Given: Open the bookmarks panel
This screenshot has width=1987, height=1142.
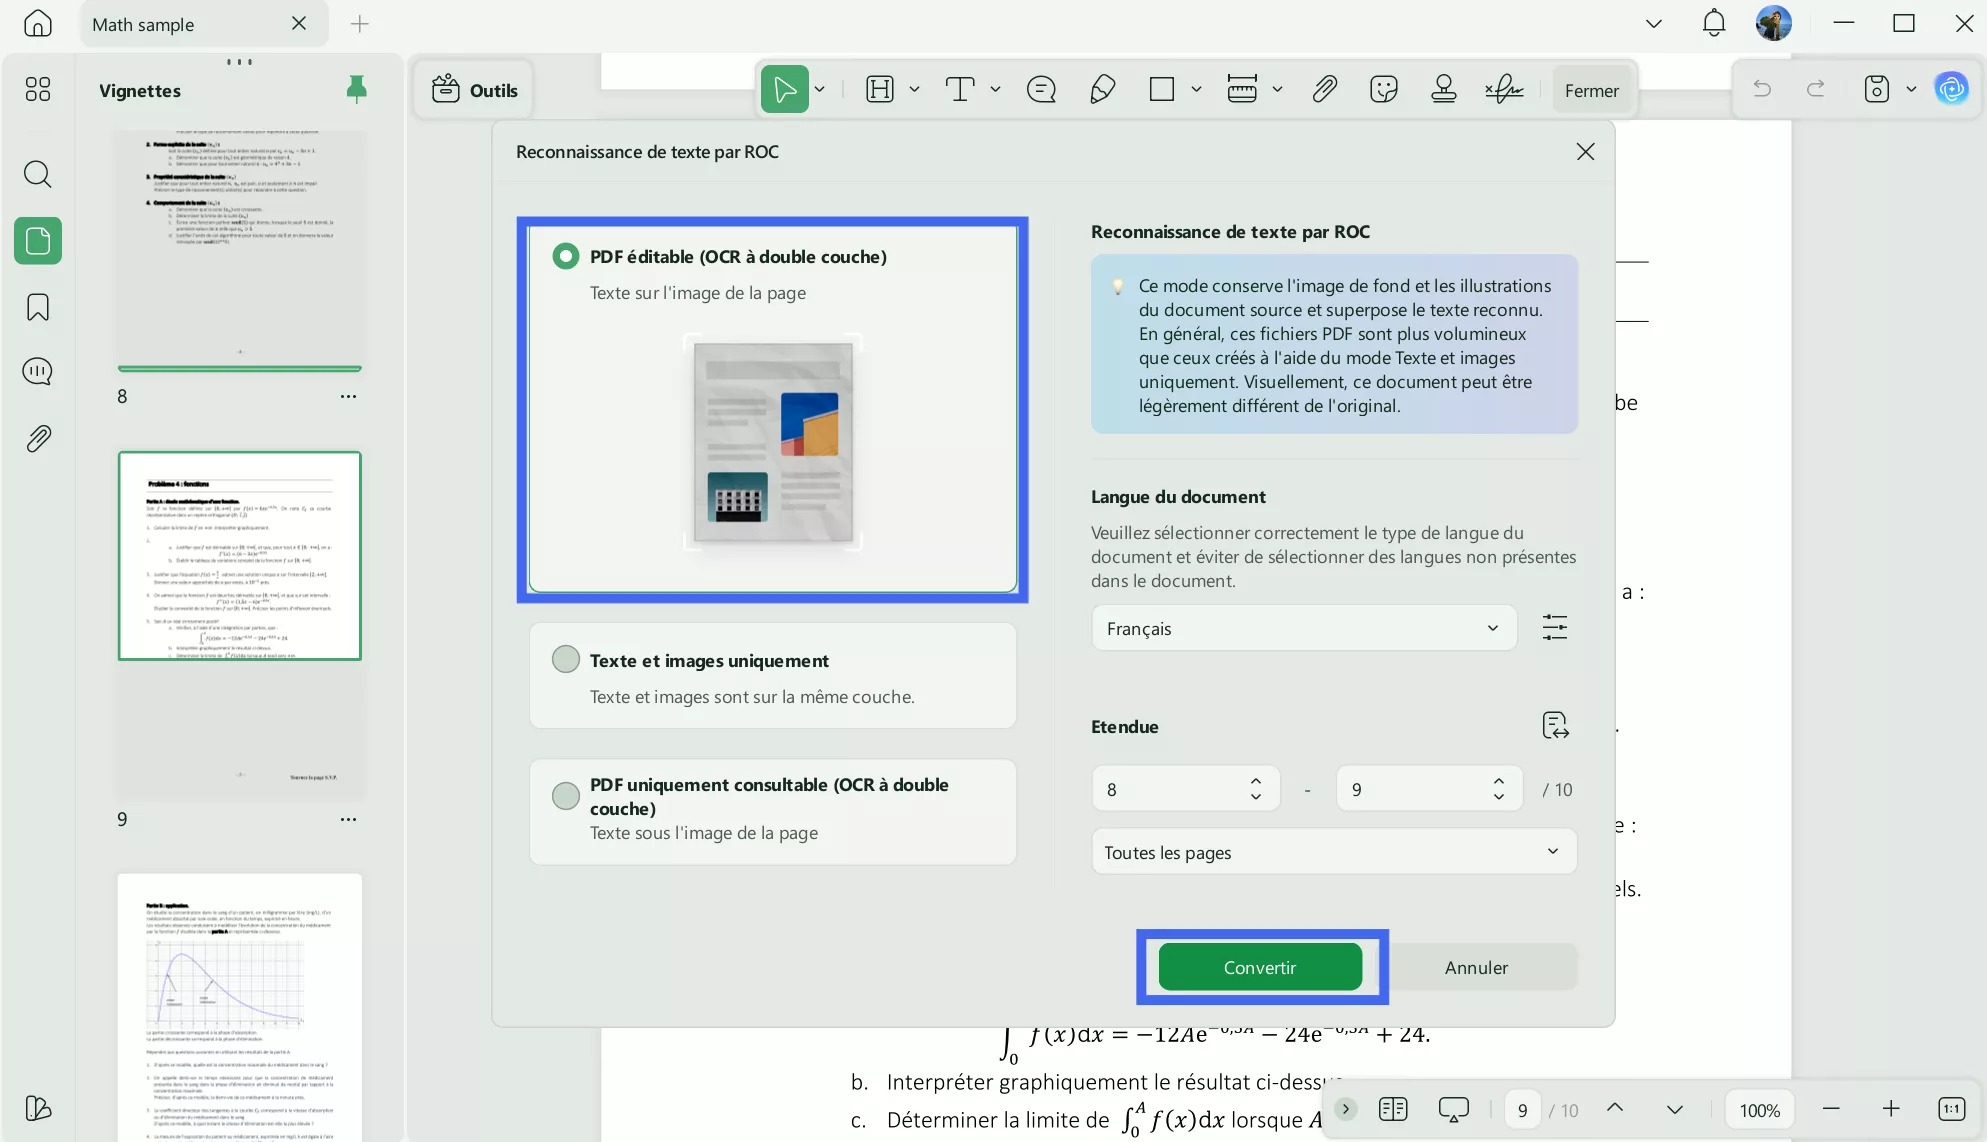Looking at the screenshot, I should pyautogui.click(x=37, y=307).
